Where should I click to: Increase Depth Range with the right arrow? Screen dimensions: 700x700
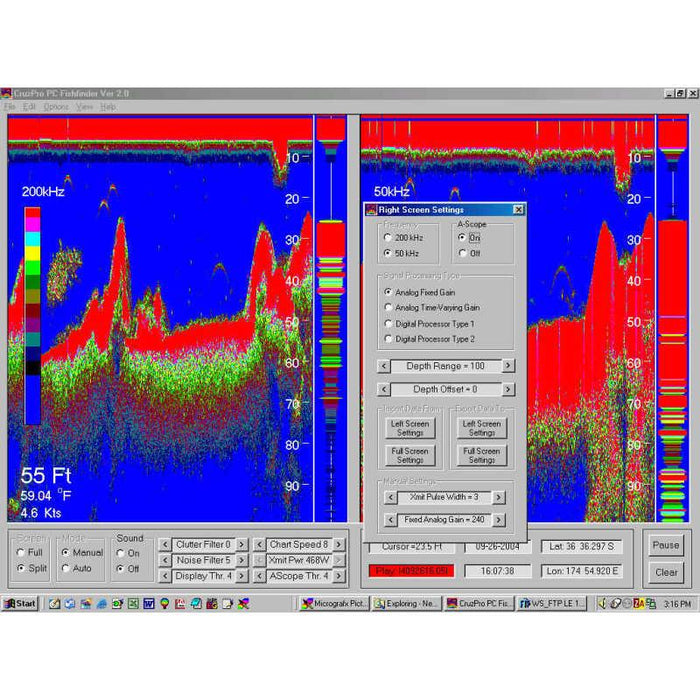508,366
